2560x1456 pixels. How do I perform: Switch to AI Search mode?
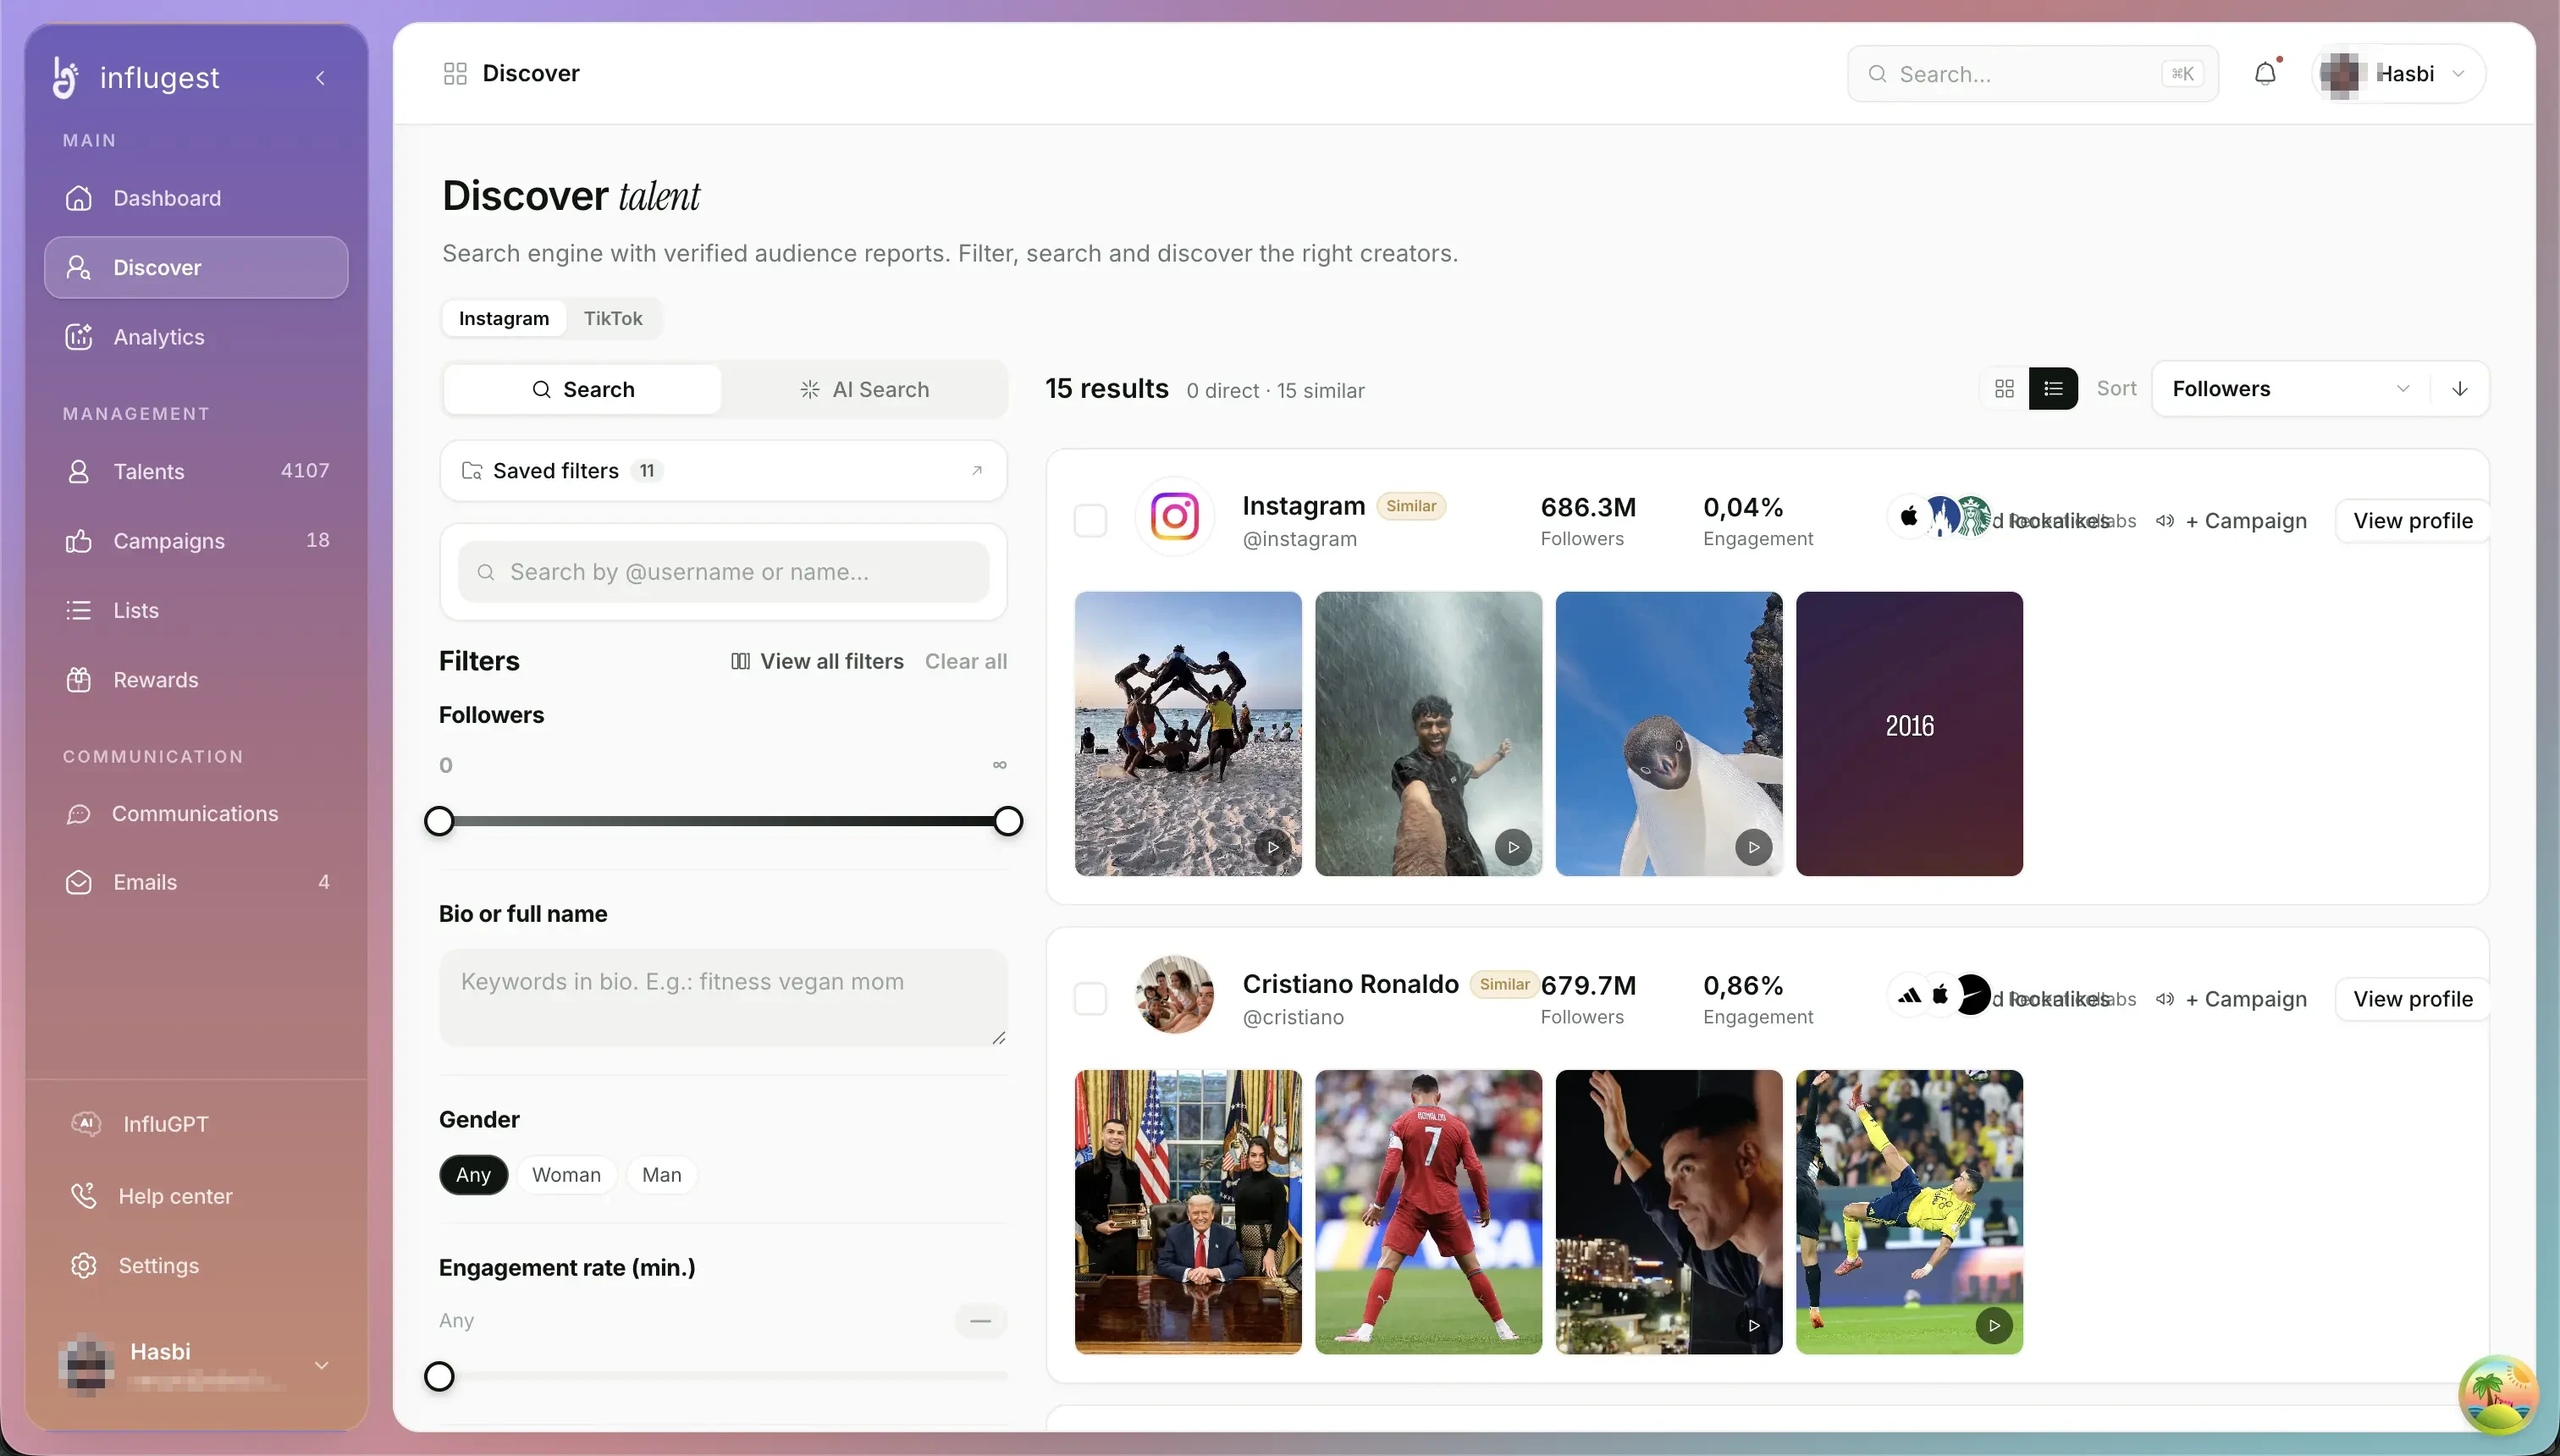(x=864, y=389)
